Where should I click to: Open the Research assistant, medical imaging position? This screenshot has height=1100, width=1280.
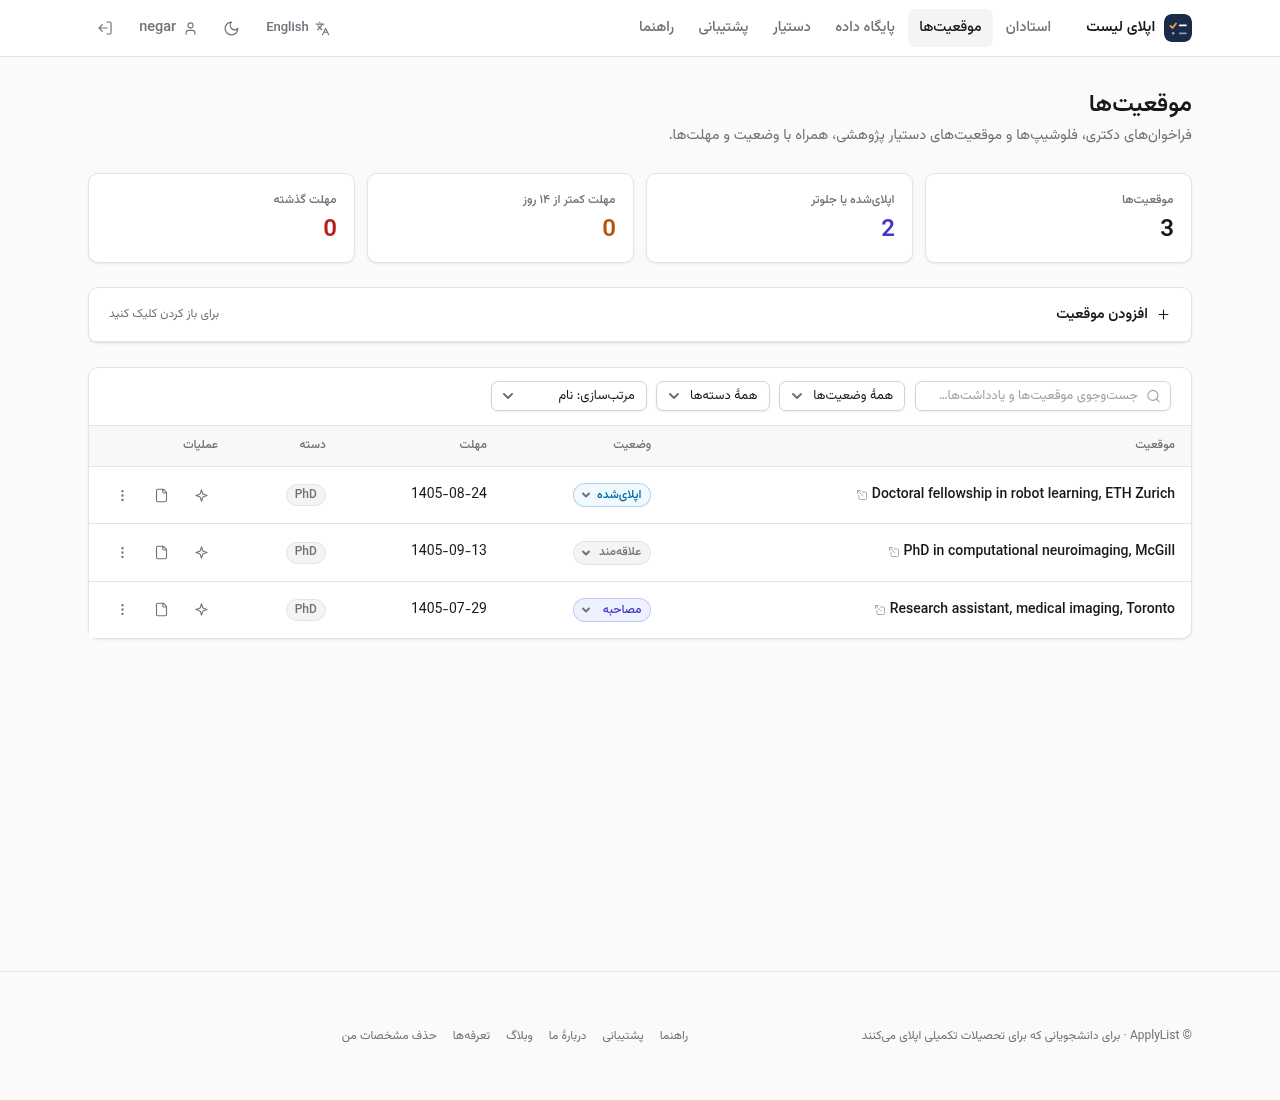click(x=1032, y=609)
